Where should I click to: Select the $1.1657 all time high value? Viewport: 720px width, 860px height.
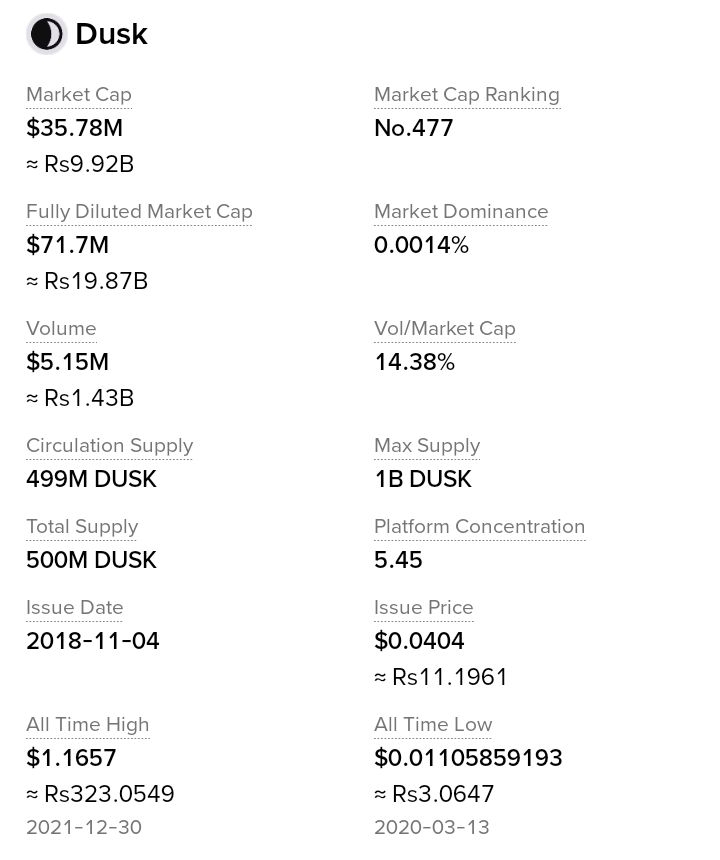click(71, 758)
